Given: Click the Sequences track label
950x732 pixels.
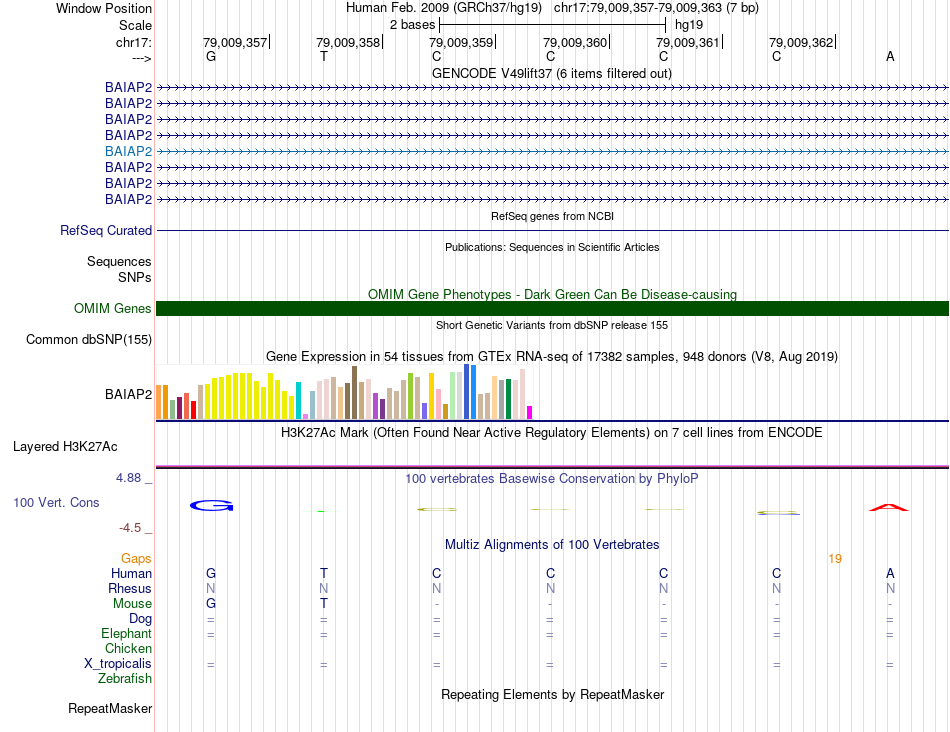Looking at the screenshot, I should point(119,261).
